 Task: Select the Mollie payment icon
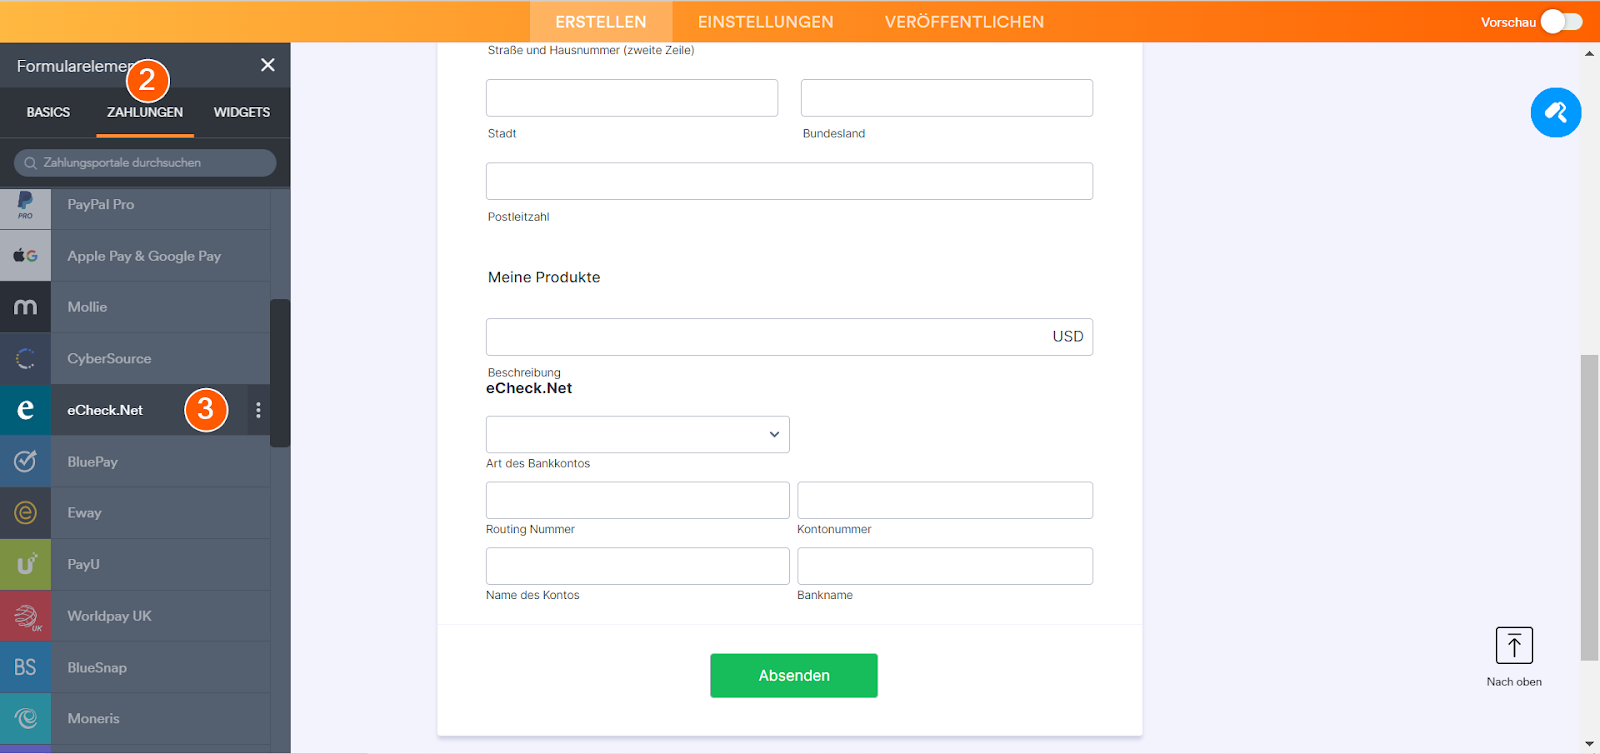(x=25, y=307)
